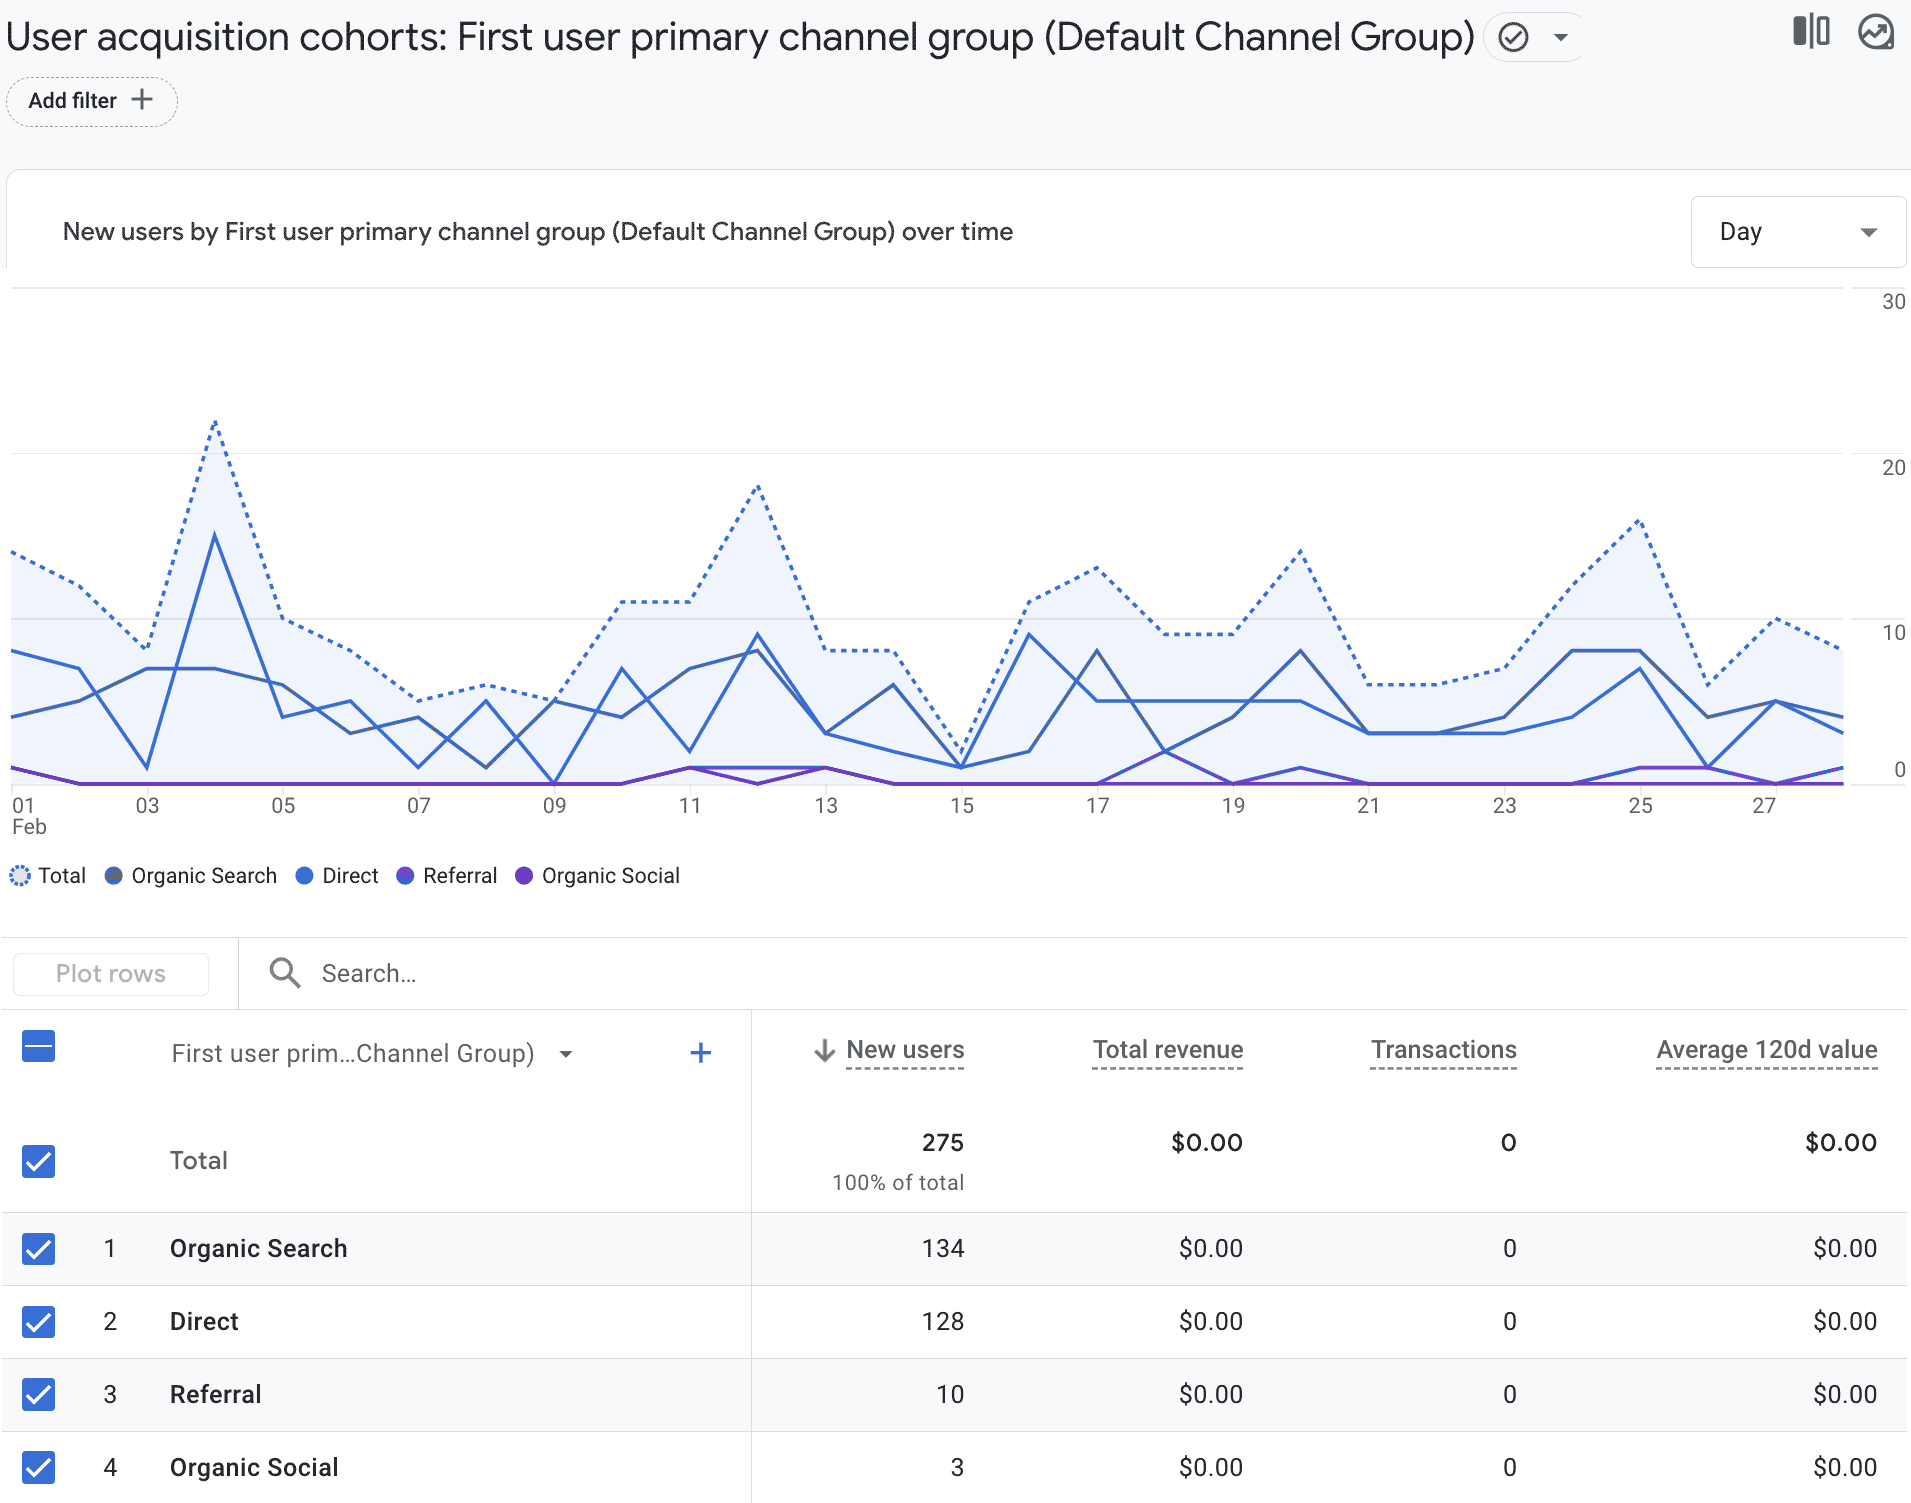
Task: Uncheck the Direct row checkbox
Action: point(39,1322)
